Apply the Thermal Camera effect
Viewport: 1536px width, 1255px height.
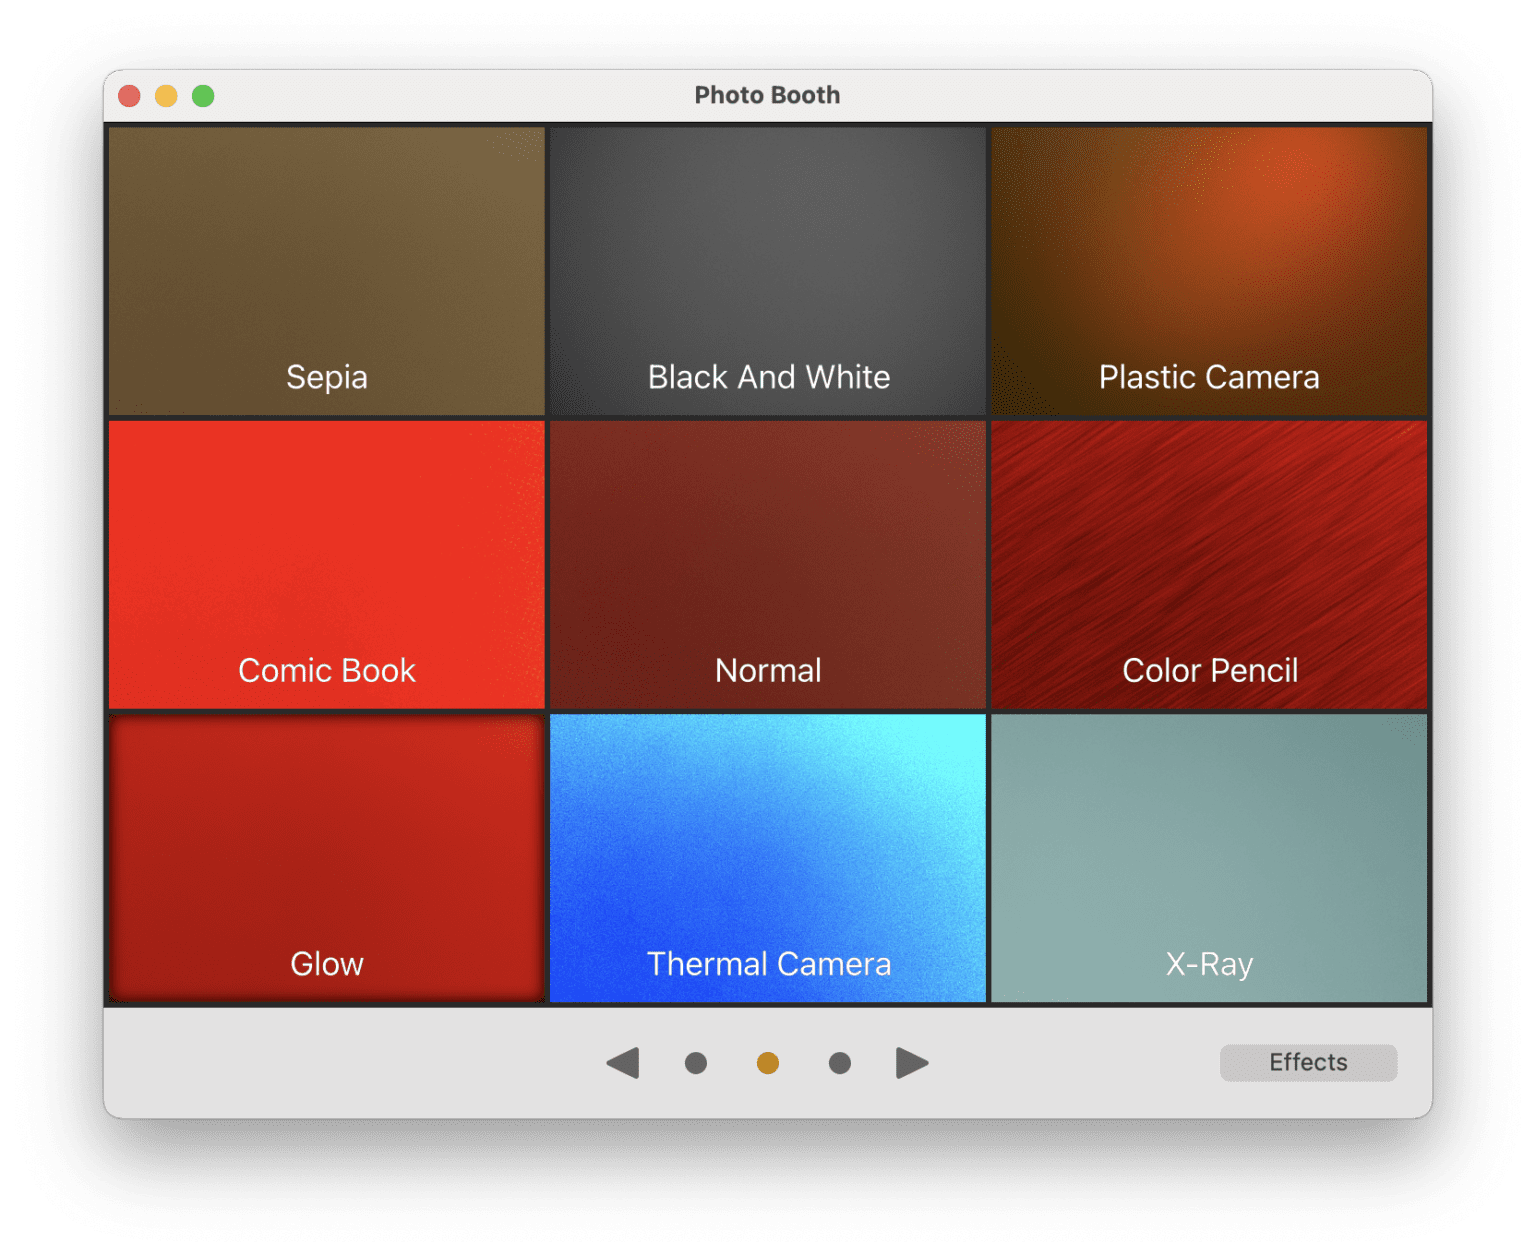pos(767,857)
